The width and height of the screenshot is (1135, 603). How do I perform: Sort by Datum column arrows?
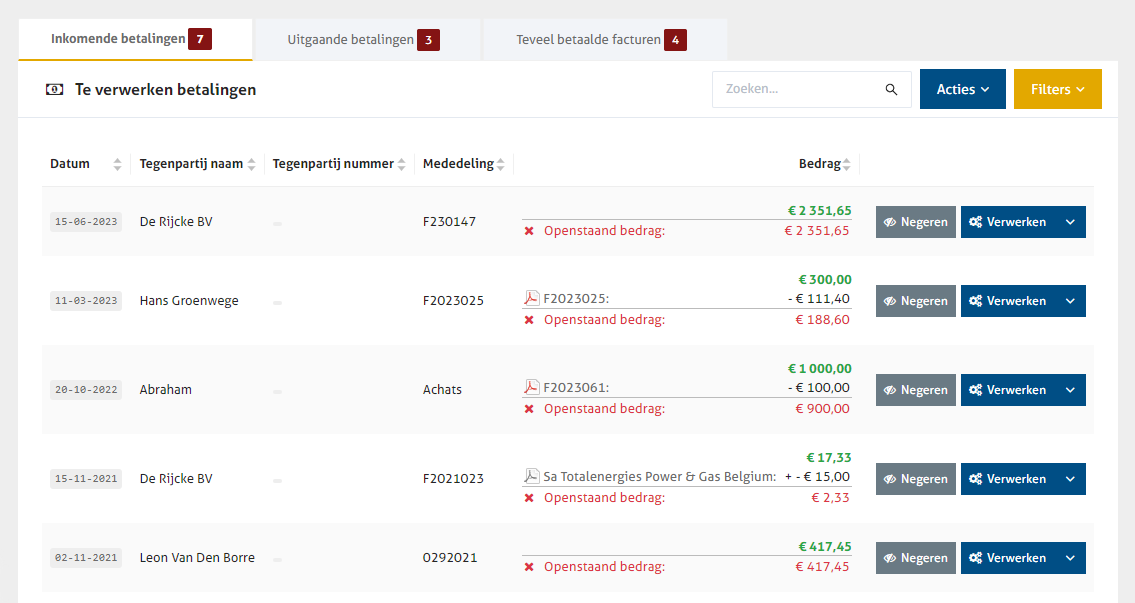[x=117, y=164]
